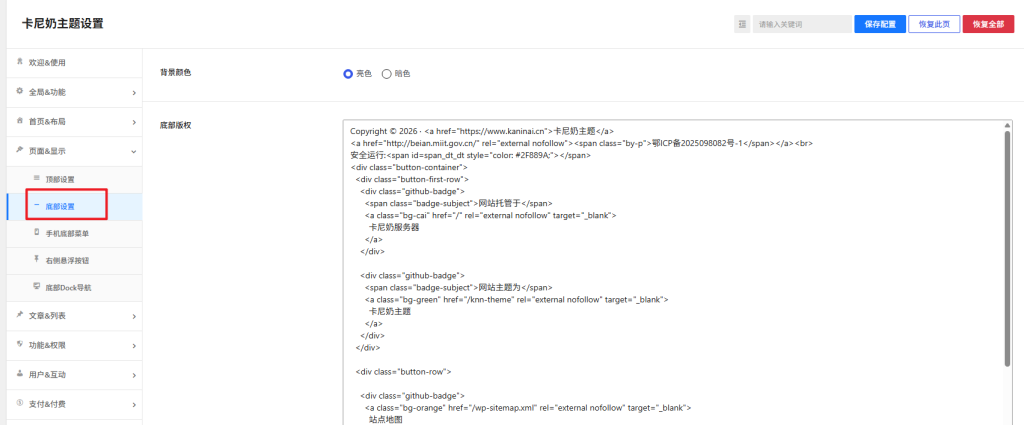Image resolution: width=1024 pixels, height=425 pixels.
Task: Click the bg-orange wp-sitemap.xml anchor line
Action: [528, 407]
